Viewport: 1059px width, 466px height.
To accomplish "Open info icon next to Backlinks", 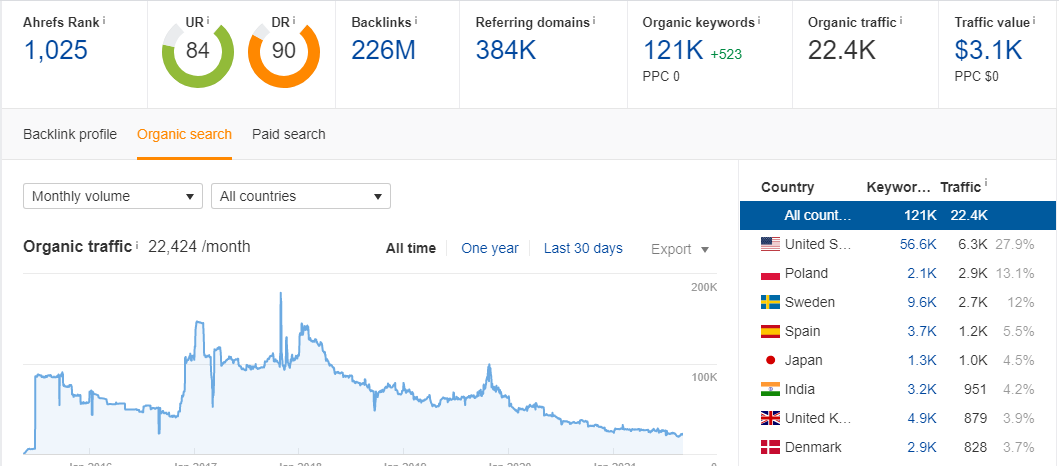I will tap(416, 19).
